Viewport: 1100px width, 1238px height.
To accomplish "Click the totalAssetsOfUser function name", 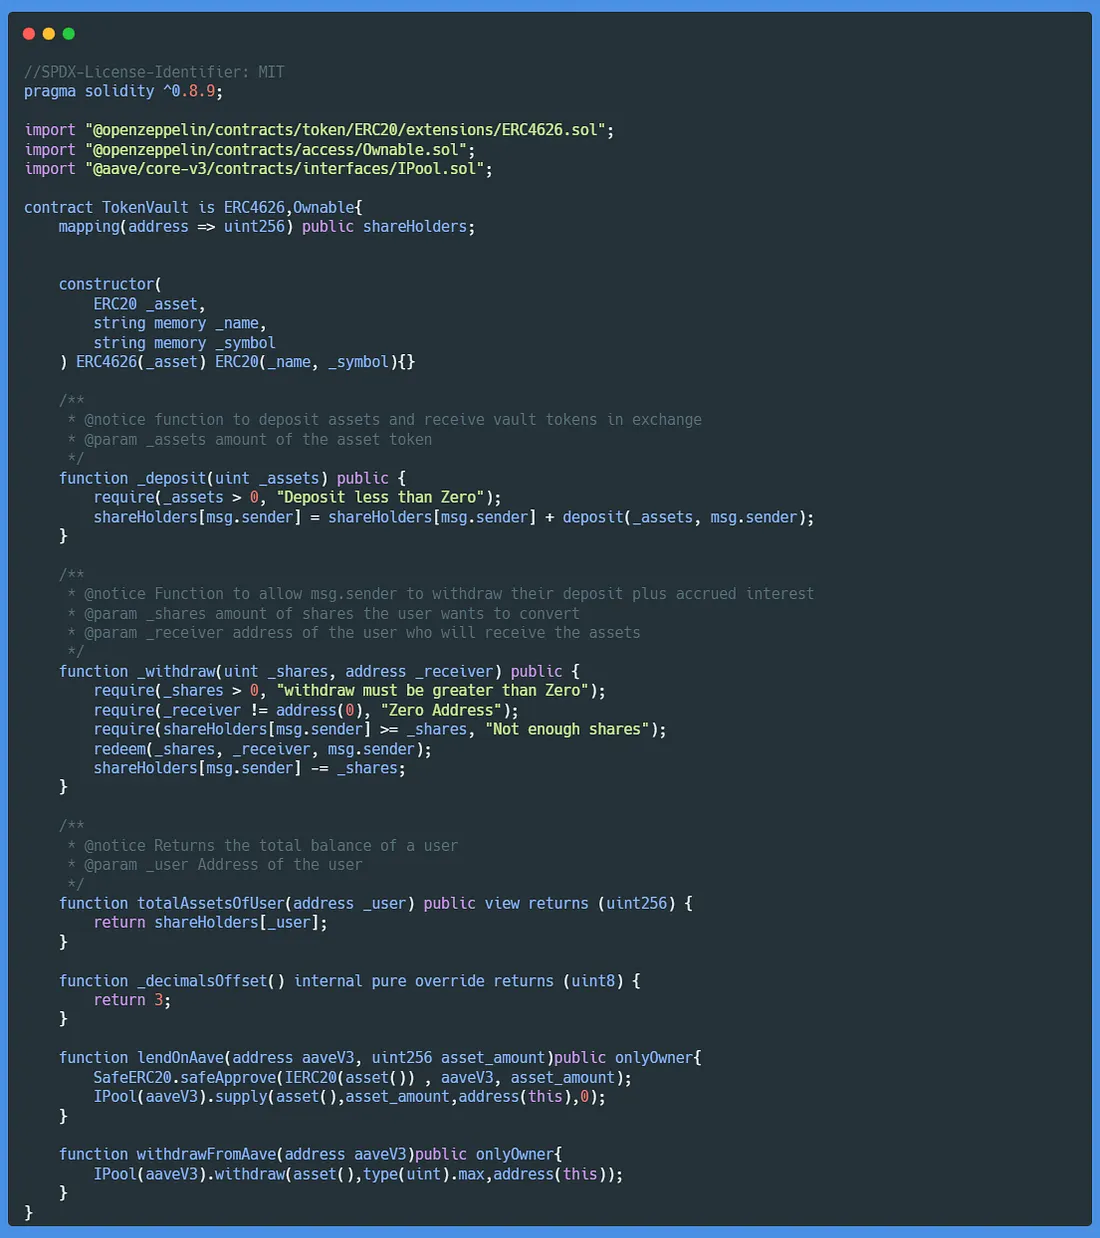I will pos(210,903).
